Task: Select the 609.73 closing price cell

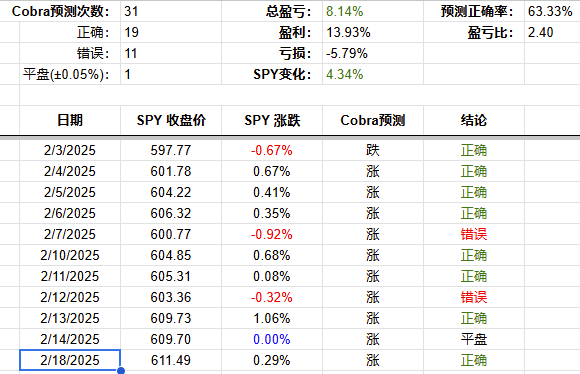Action: pyautogui.click(x=171, y=318)
